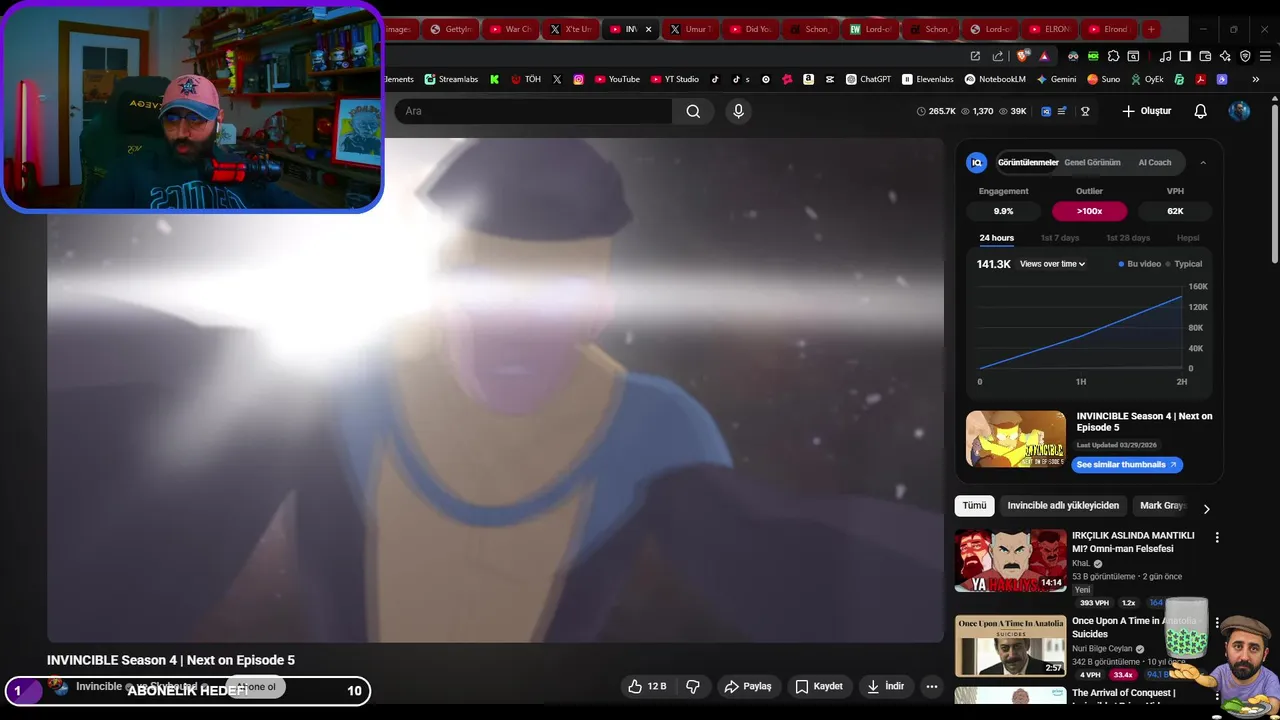Open the YouTube bookmark in bookmarks bar
Screen dimensions: 1280x720
coord(617,79)
